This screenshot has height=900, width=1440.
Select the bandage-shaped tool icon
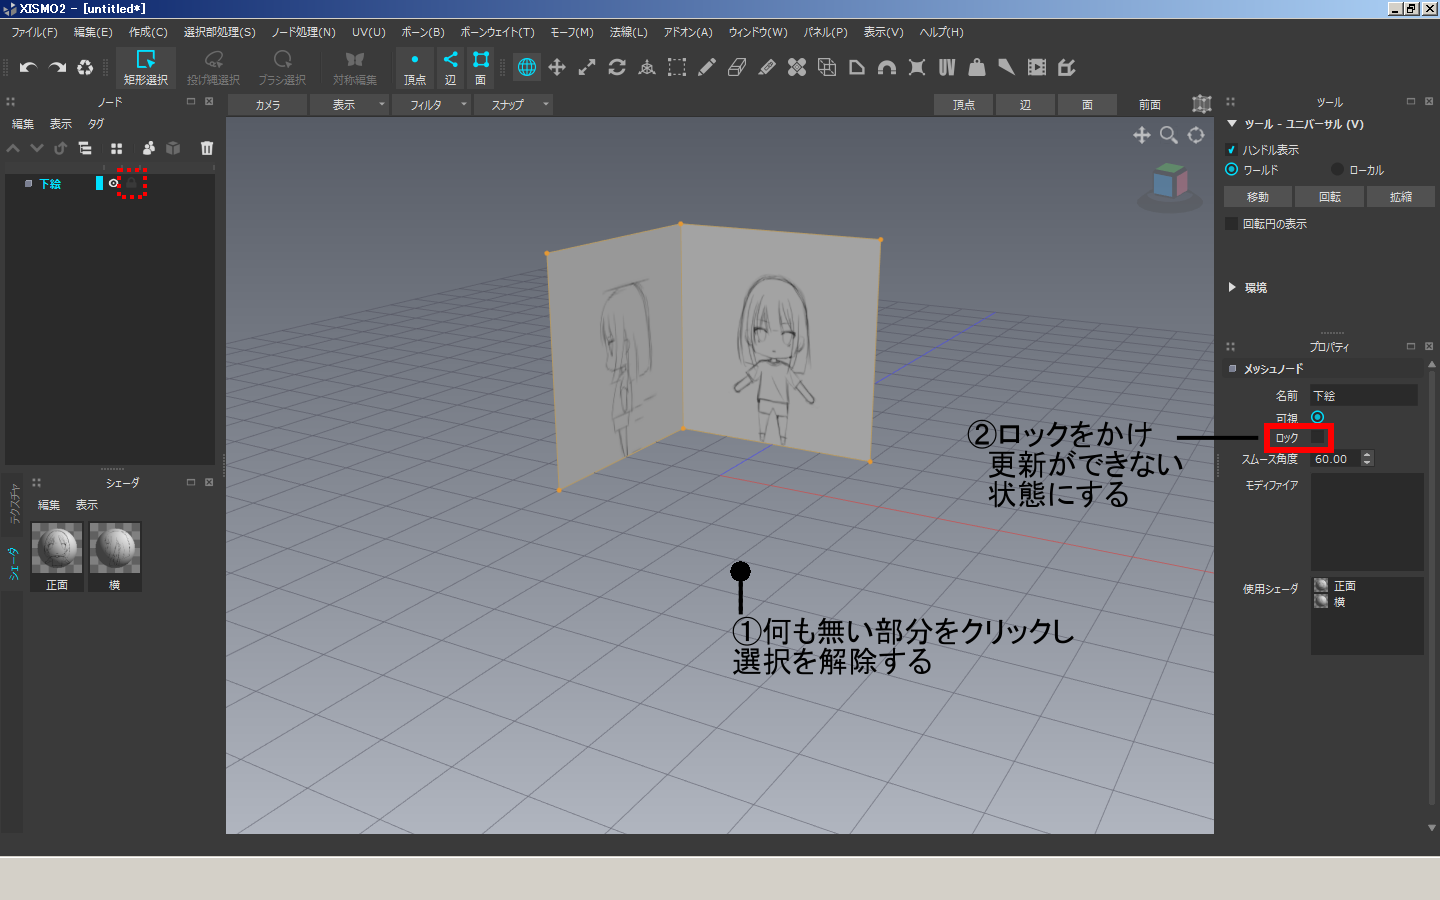[797, 67]
